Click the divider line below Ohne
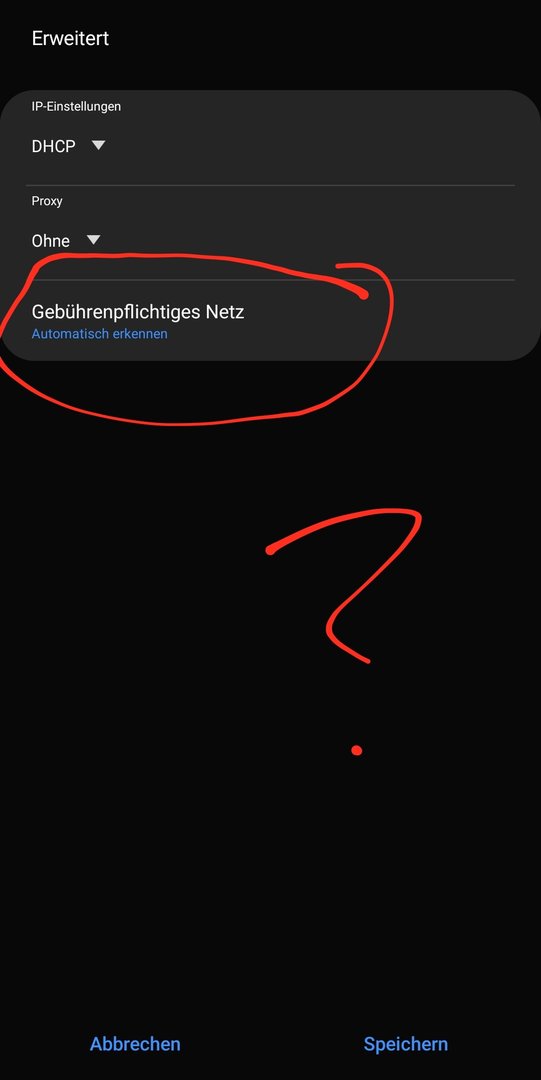The height and width of the screenshot is (1080, 541). (270, 280)
